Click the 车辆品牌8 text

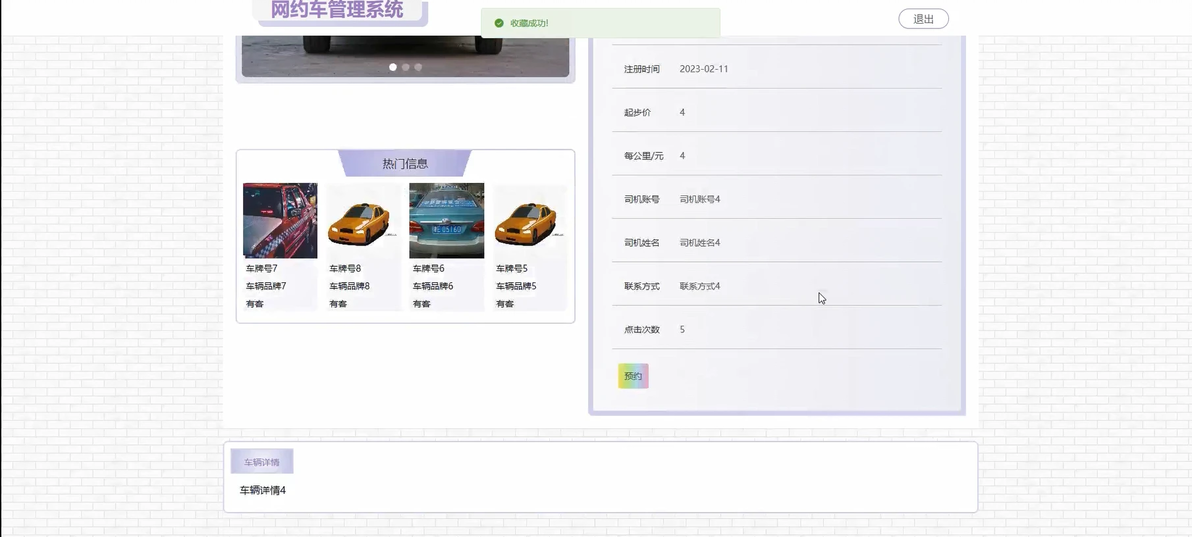[x=350, y=286]
